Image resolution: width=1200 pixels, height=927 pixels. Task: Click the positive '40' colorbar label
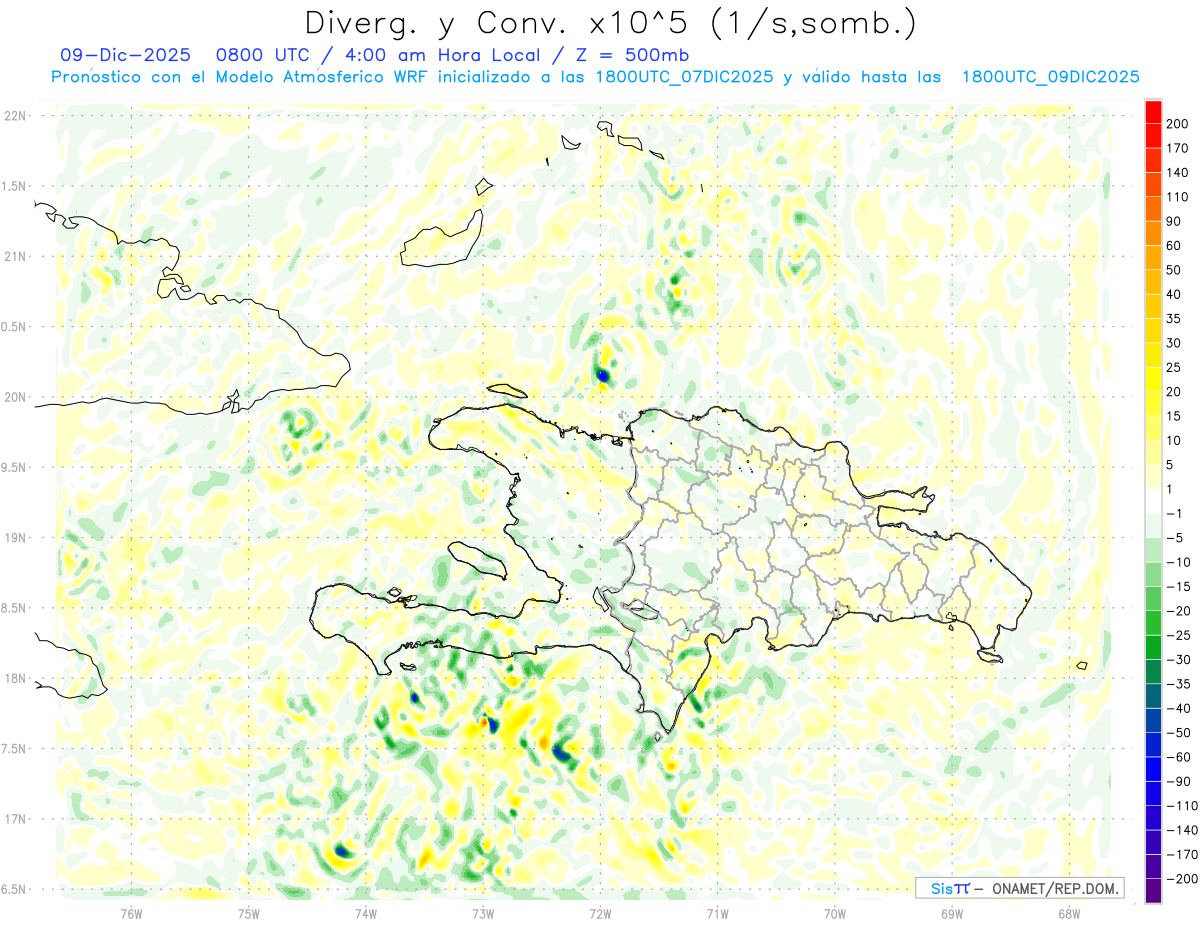pos(1174,294)
